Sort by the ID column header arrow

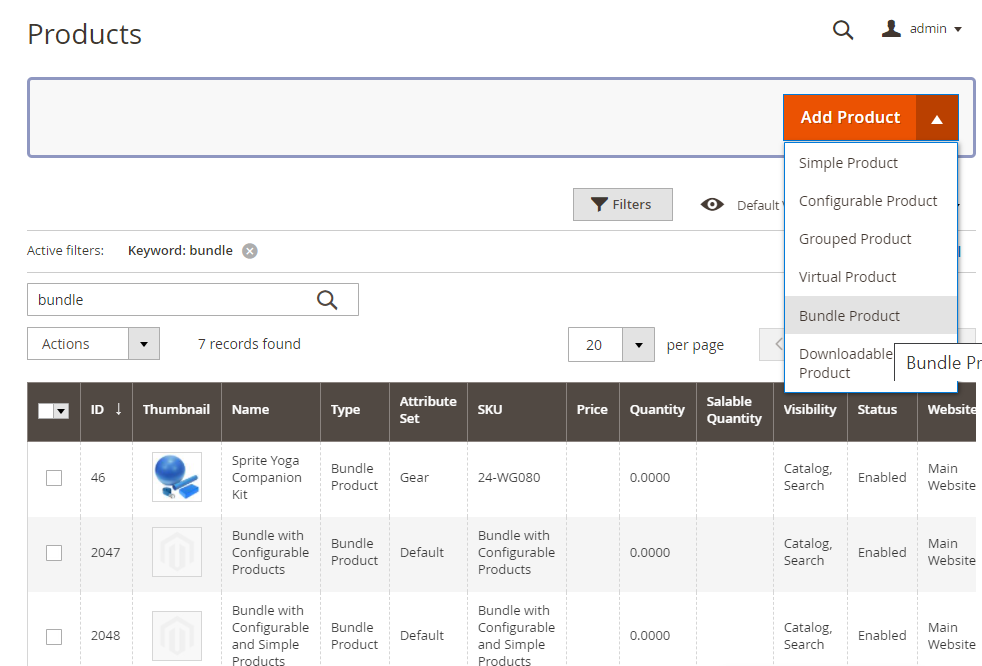[x=118, y=409]
